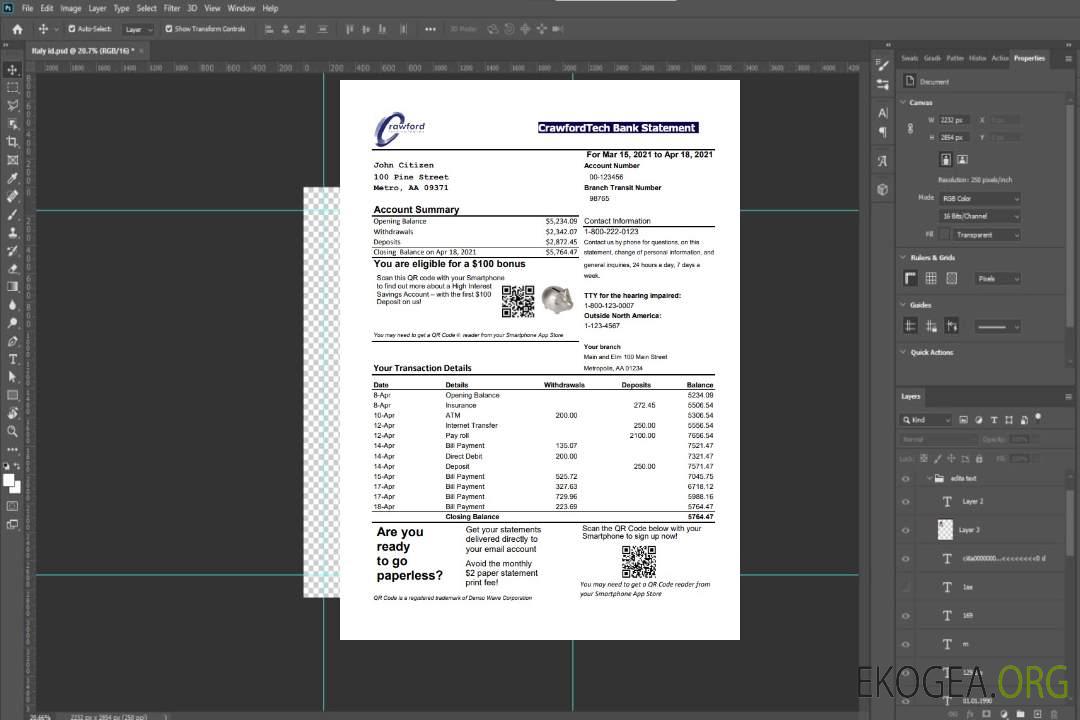Viewport: 1080px width, 720px height.
Task: Select the Pen tool
Action: click(x=12, y=341)
